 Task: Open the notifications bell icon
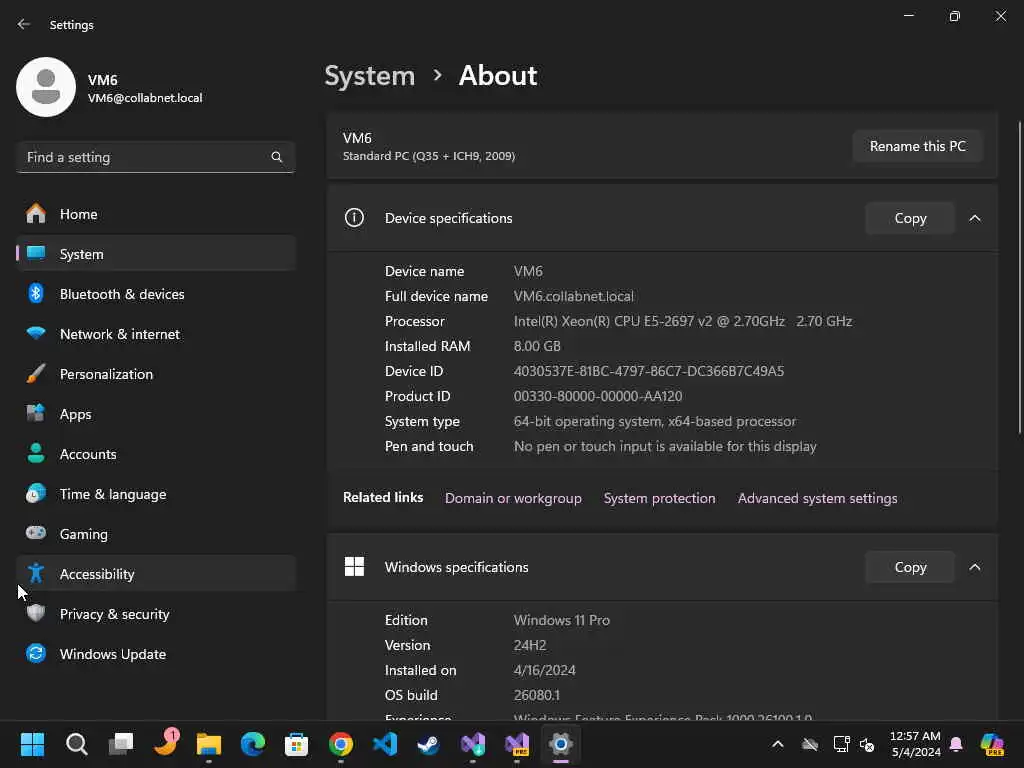point(956,744)
